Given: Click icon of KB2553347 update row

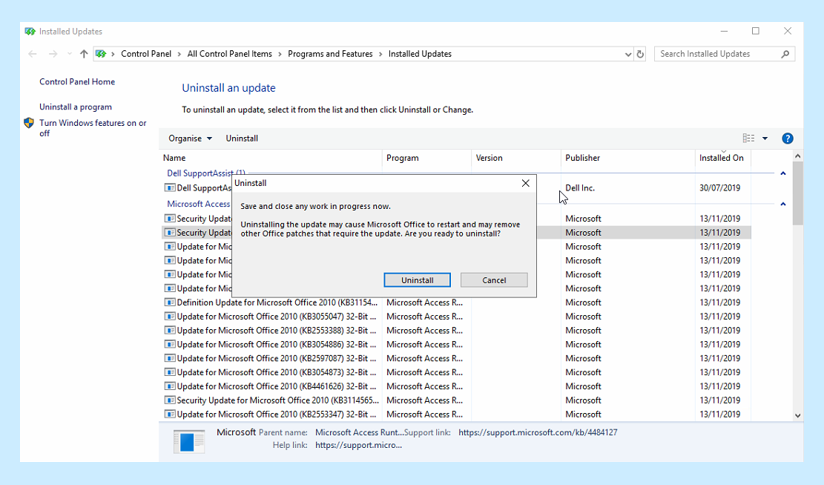Looking at the screenshot, I should click(169, 414).
